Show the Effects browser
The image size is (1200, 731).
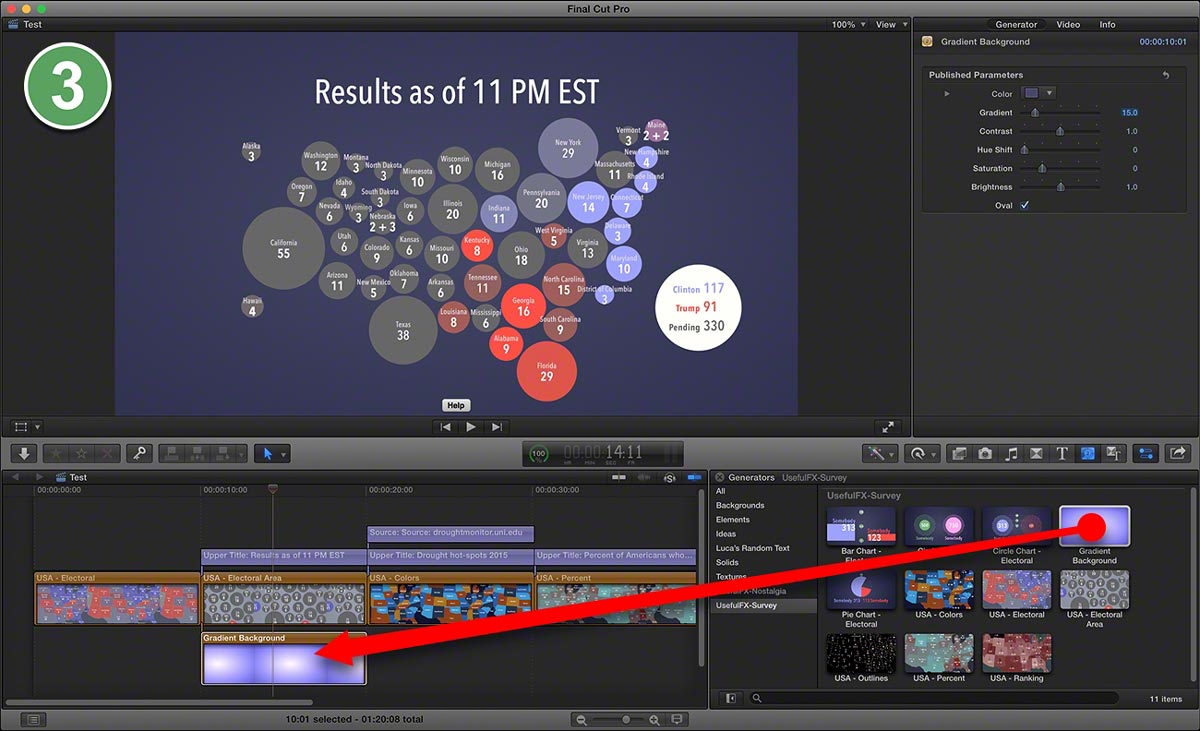tap(959, 454)
